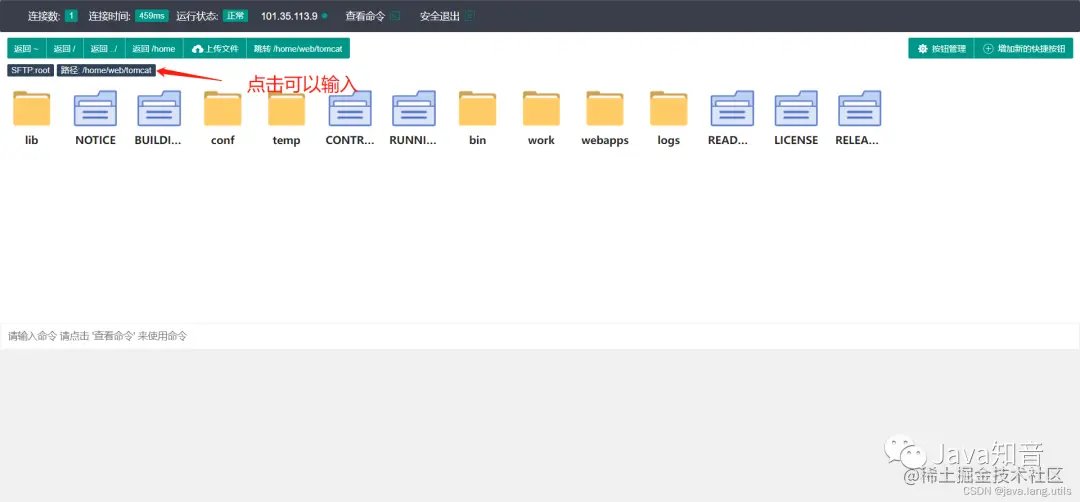Select the RELEA... file icon
This screenshot has height=502, width=1080.
coord(860,109)
